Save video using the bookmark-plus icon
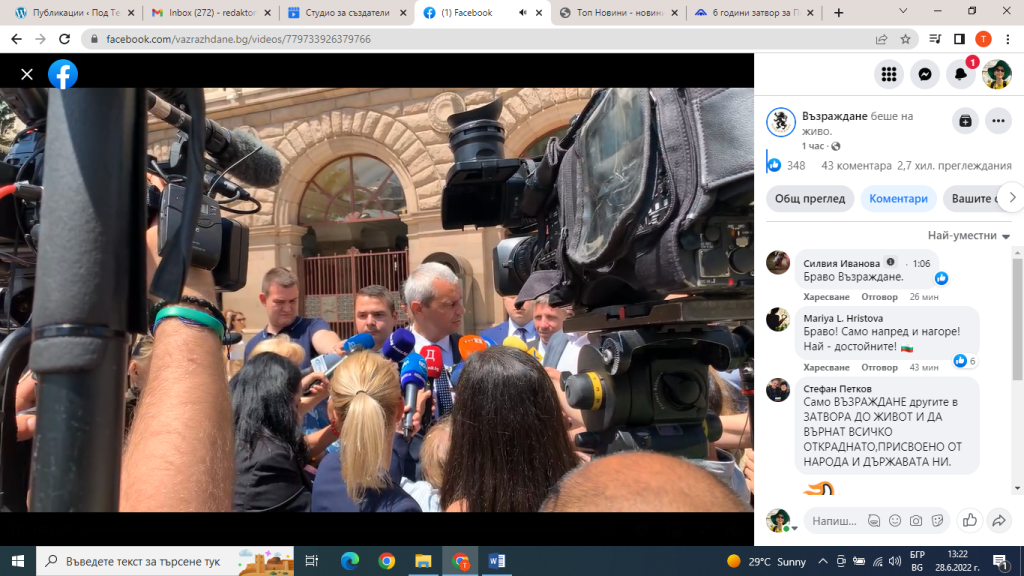 [x=964, y=121]
